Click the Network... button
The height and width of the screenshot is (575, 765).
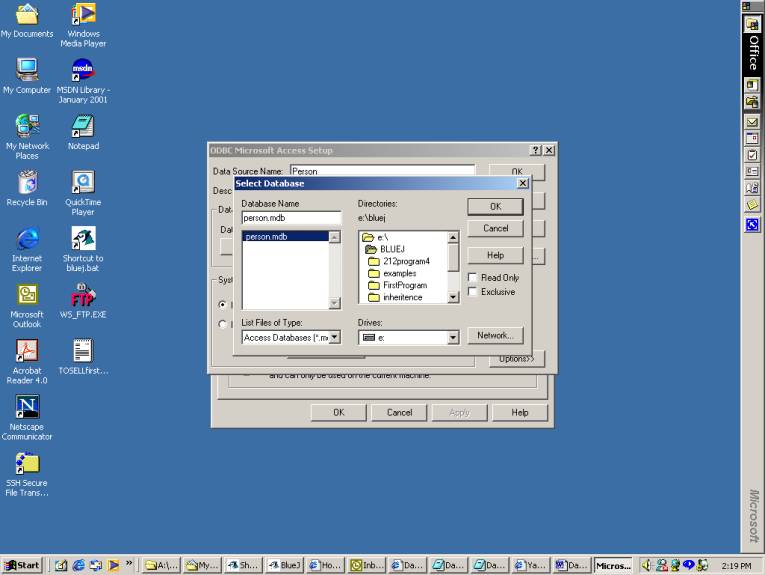click(x=495, y=336)
